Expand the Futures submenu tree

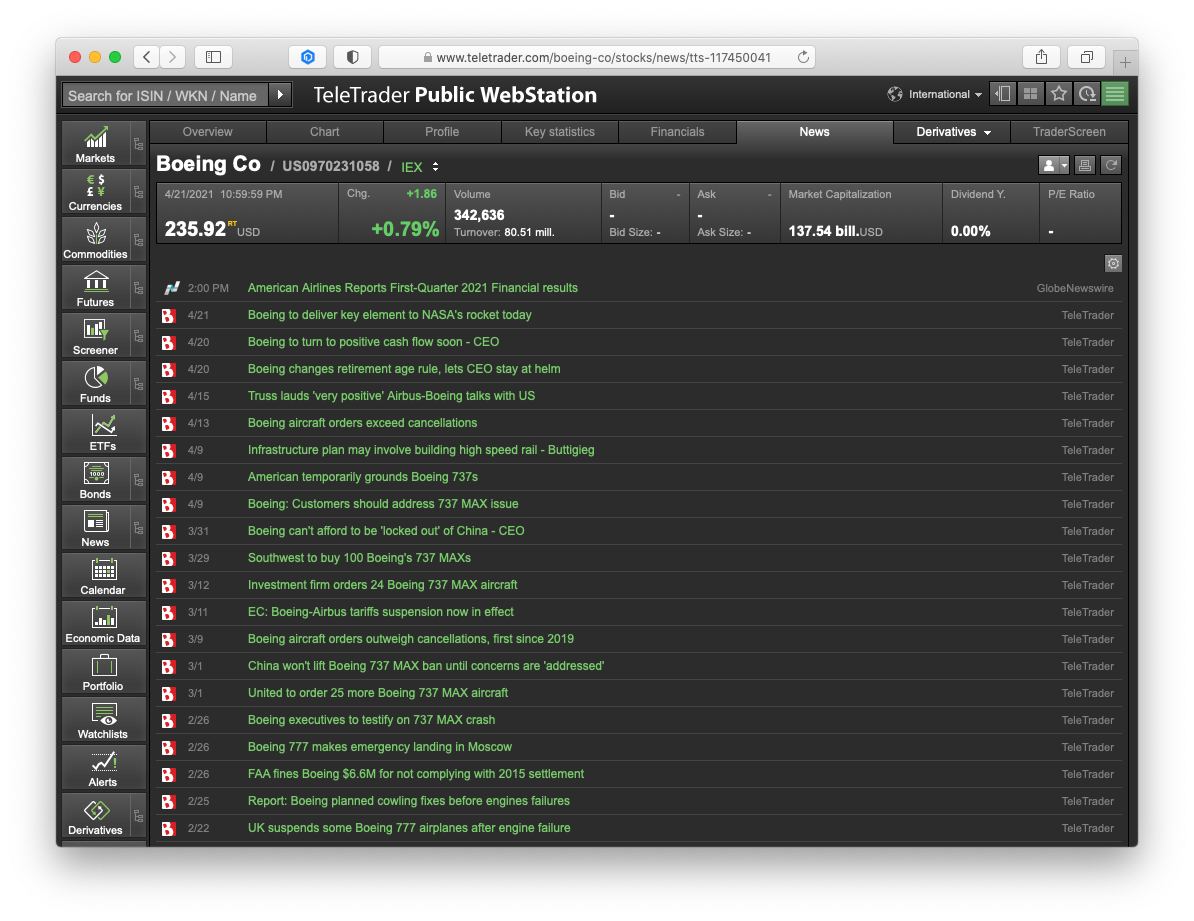(138, 288)
